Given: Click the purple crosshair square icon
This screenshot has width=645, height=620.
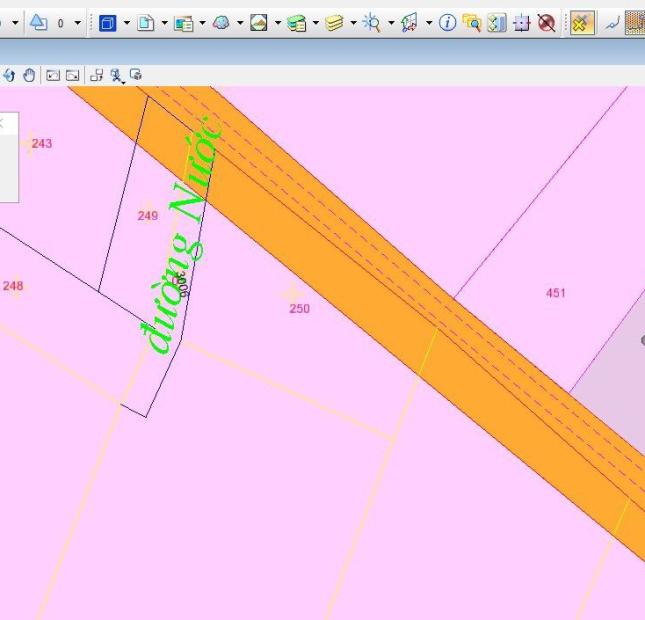Looking at the screenshot, I should pyautogui.click(x=522, y=23).
